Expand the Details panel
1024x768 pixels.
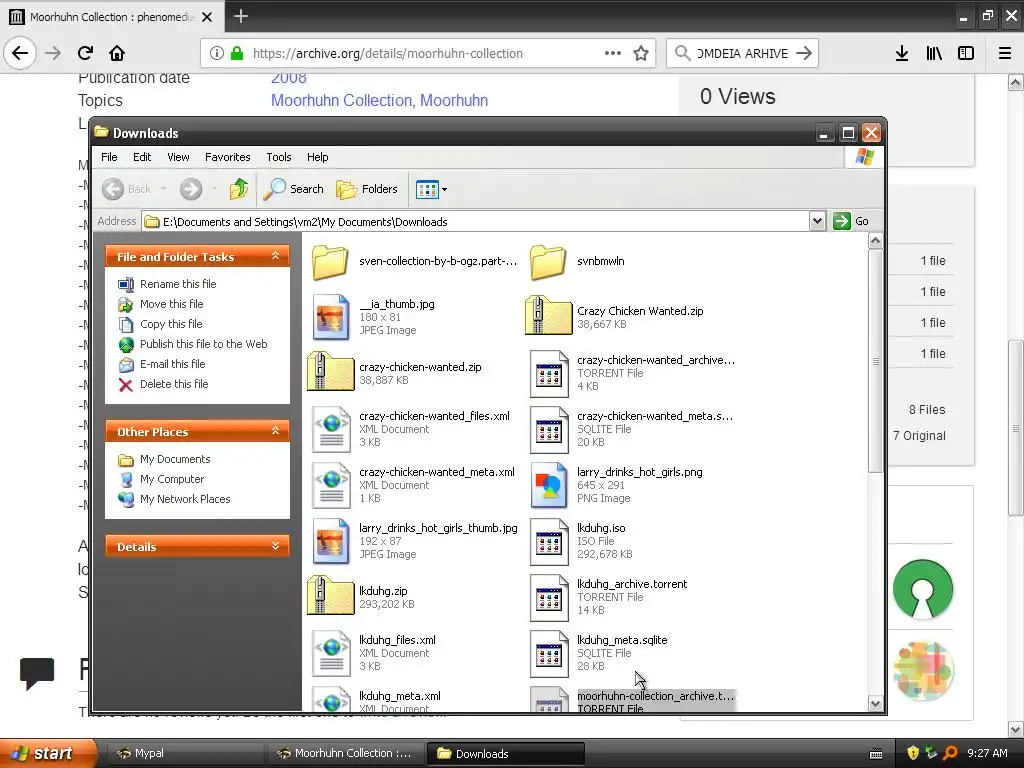(x=276, y=546)
